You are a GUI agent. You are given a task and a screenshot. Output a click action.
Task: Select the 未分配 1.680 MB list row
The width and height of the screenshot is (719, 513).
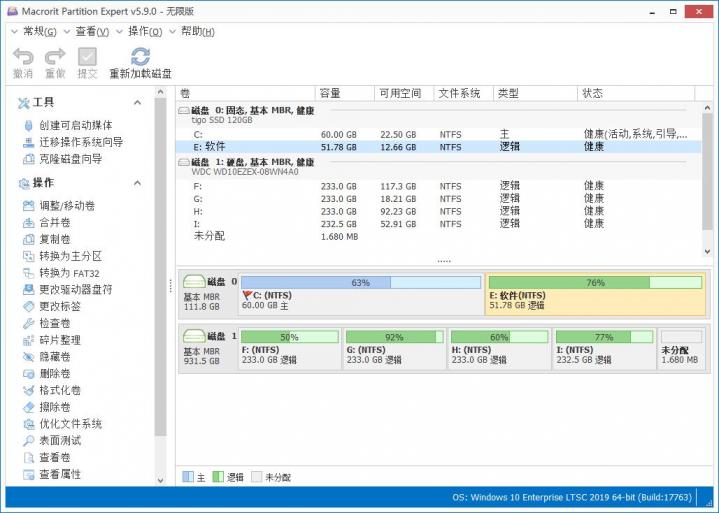[x=439, y=236]
